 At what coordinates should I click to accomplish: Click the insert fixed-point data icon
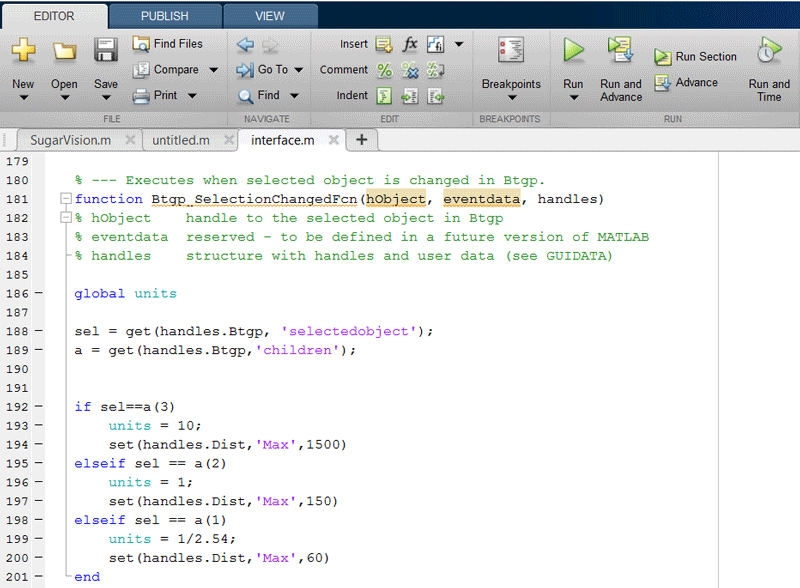(435, 44)
